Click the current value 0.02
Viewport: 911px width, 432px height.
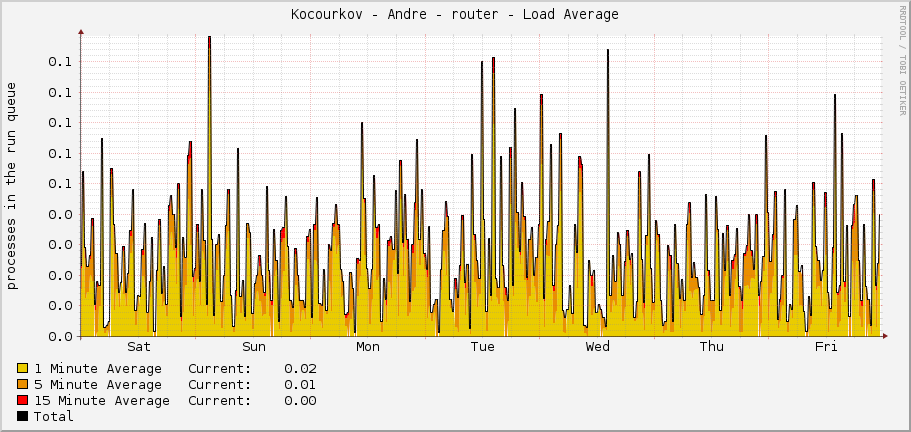(x=300, y=369)
